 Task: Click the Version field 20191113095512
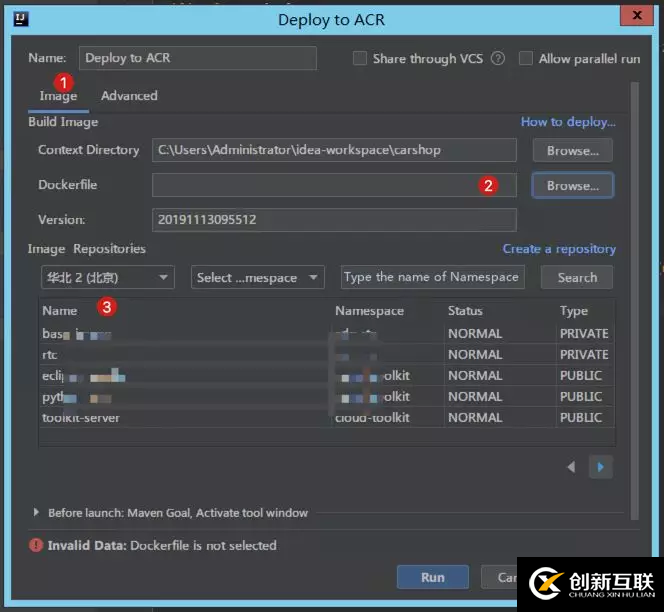[x=334, y=220]
